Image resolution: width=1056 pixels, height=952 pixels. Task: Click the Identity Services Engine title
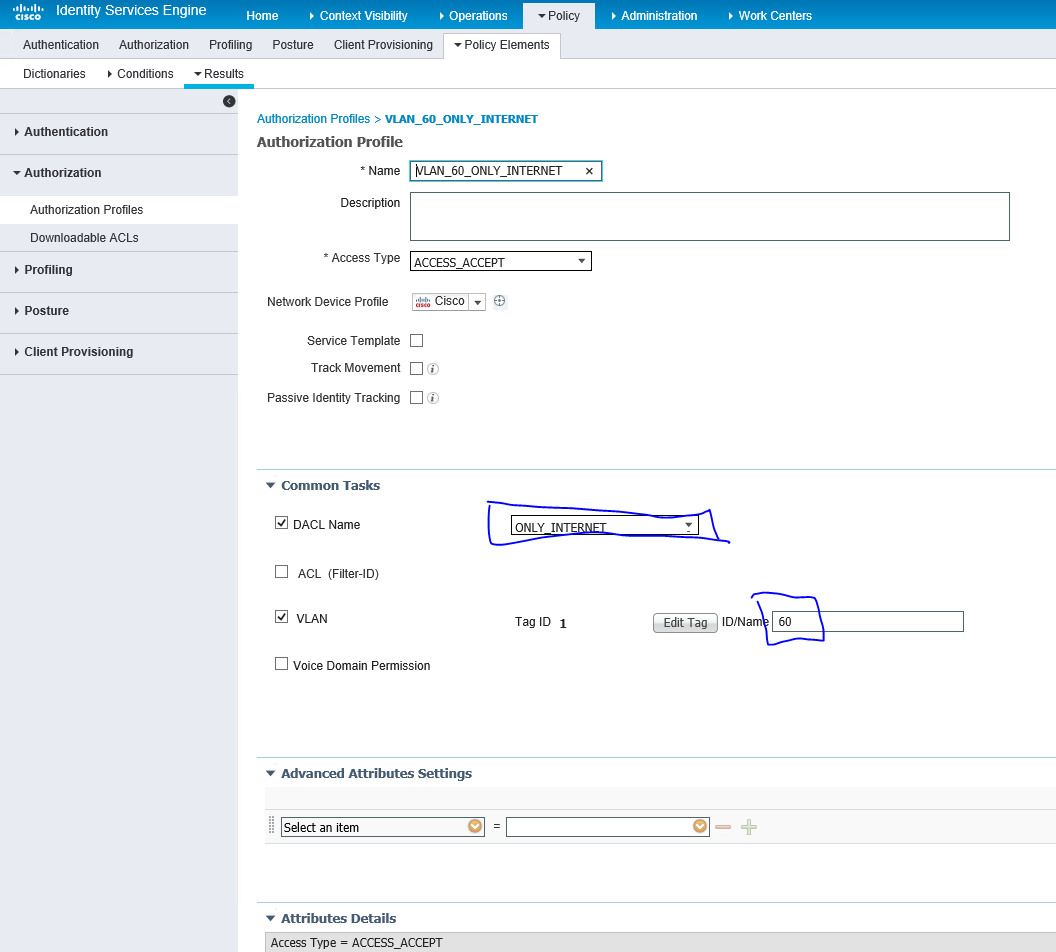131,11
